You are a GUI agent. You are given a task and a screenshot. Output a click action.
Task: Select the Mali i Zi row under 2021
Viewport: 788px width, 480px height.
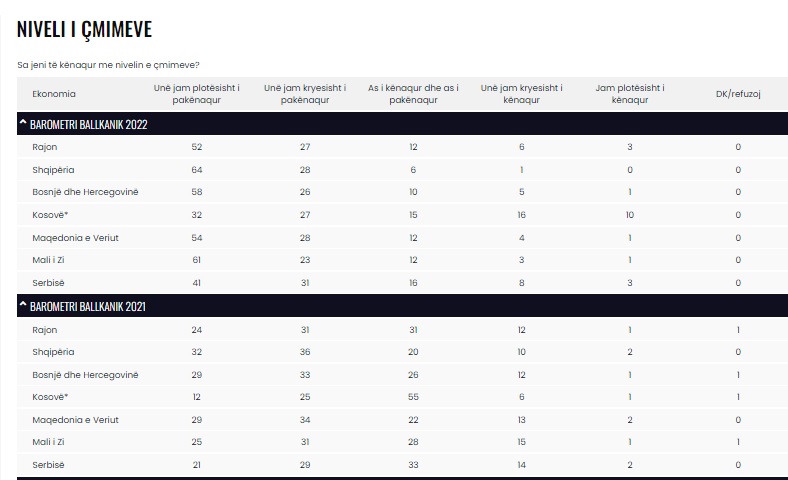pyautogui.click(x=49, y=443)
